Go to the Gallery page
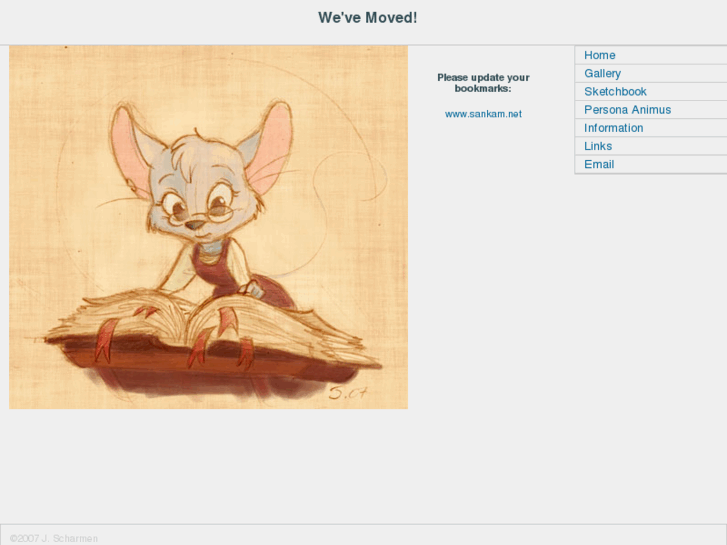The image size is (727, 545). coord(602,73)
